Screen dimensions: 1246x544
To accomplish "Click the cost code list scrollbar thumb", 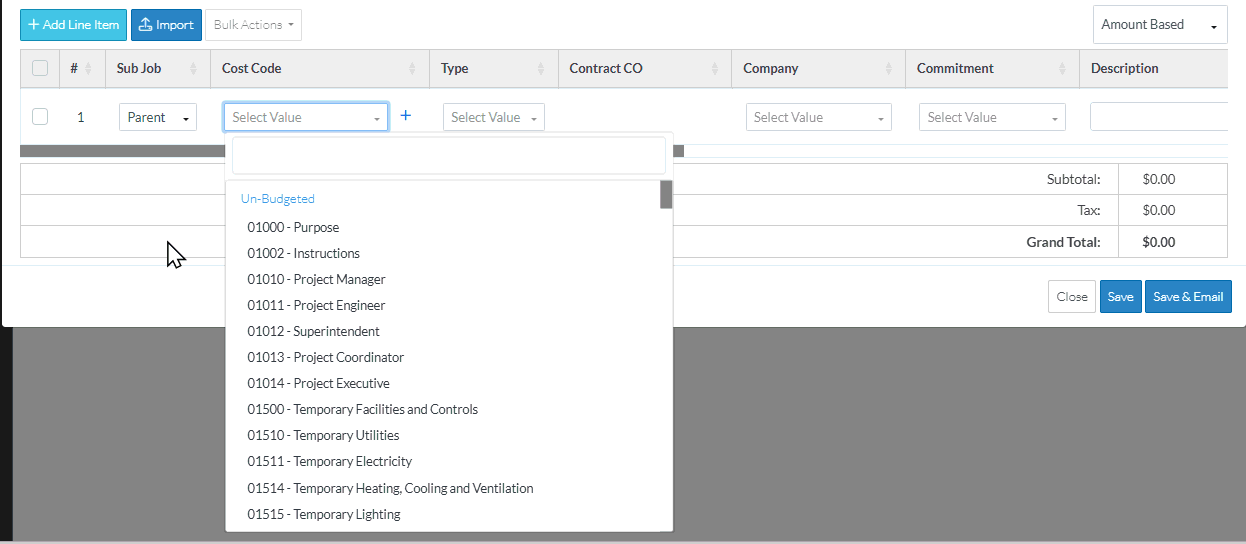I will point(666,194).
